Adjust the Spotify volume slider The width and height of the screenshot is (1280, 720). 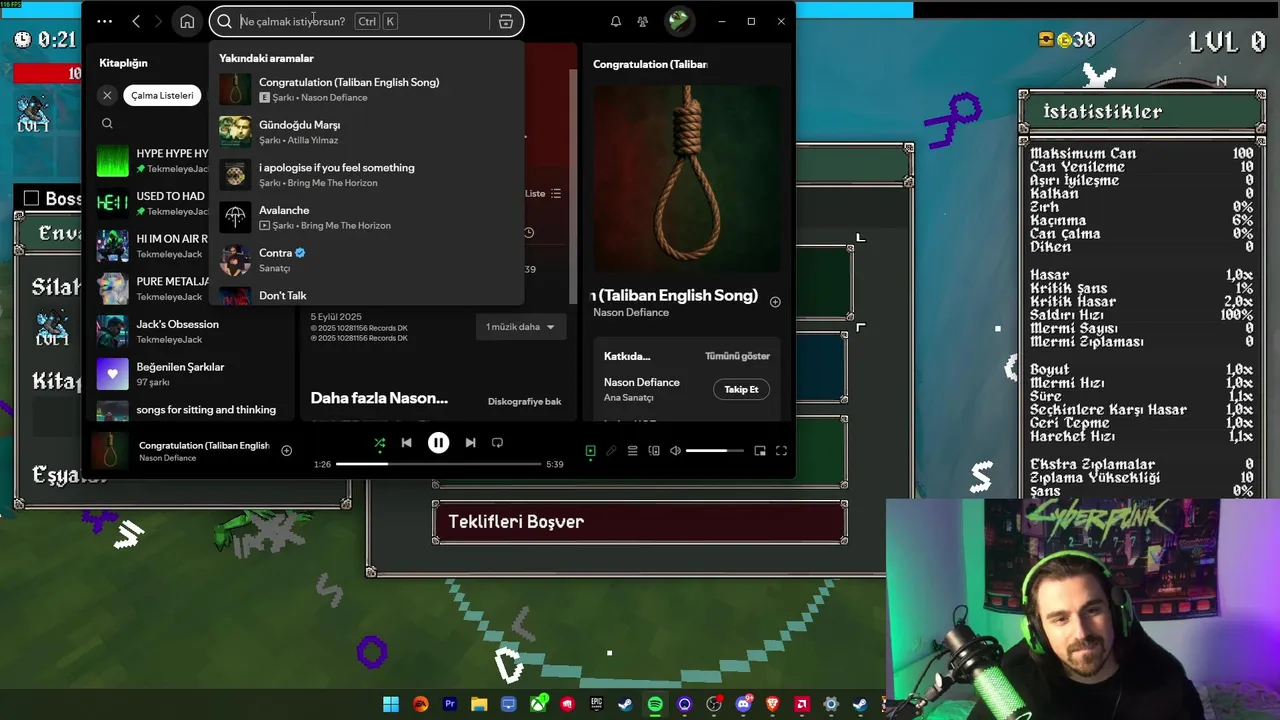click(714, 451)
